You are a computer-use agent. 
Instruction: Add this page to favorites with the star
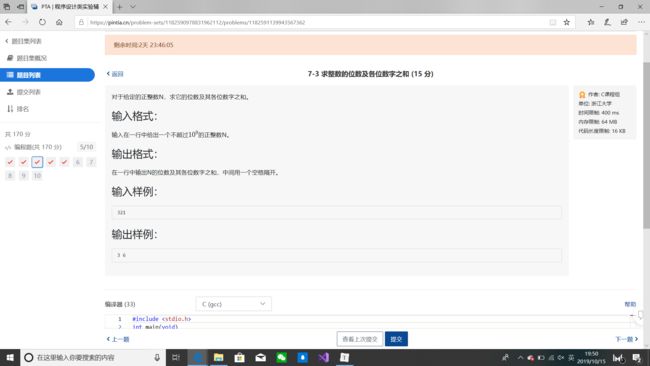pos(567,22)
